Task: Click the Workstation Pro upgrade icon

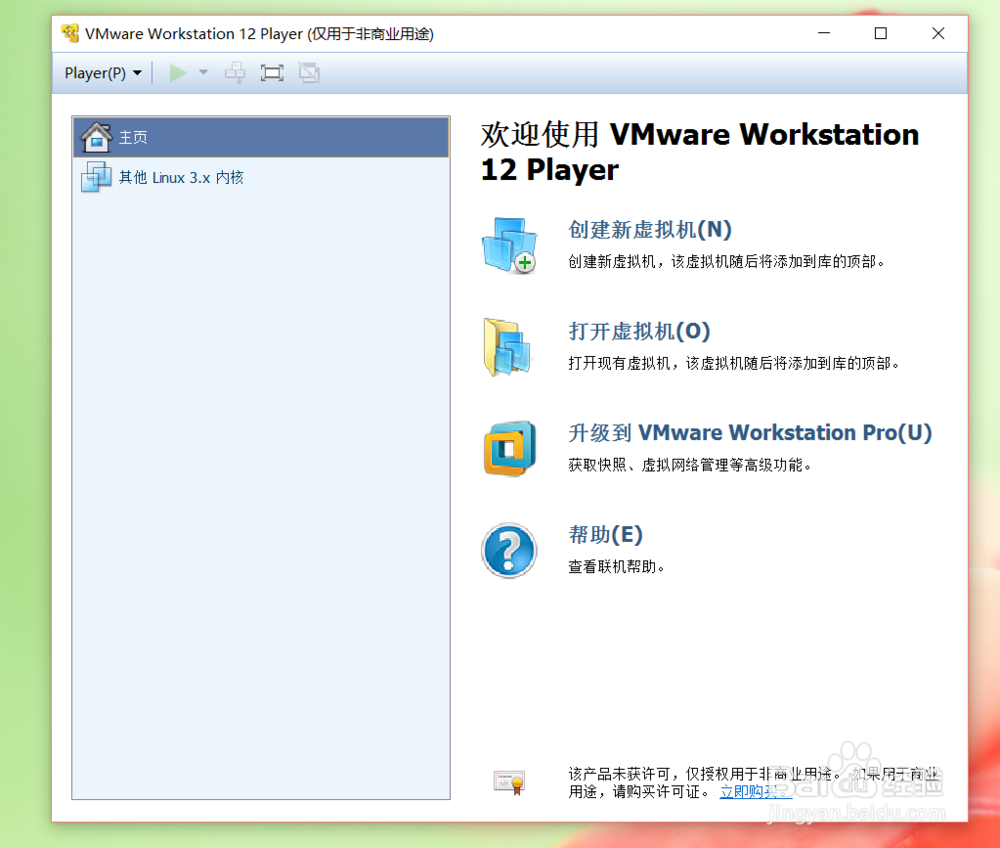Action: pyautogui.click(x=510, y=449)
